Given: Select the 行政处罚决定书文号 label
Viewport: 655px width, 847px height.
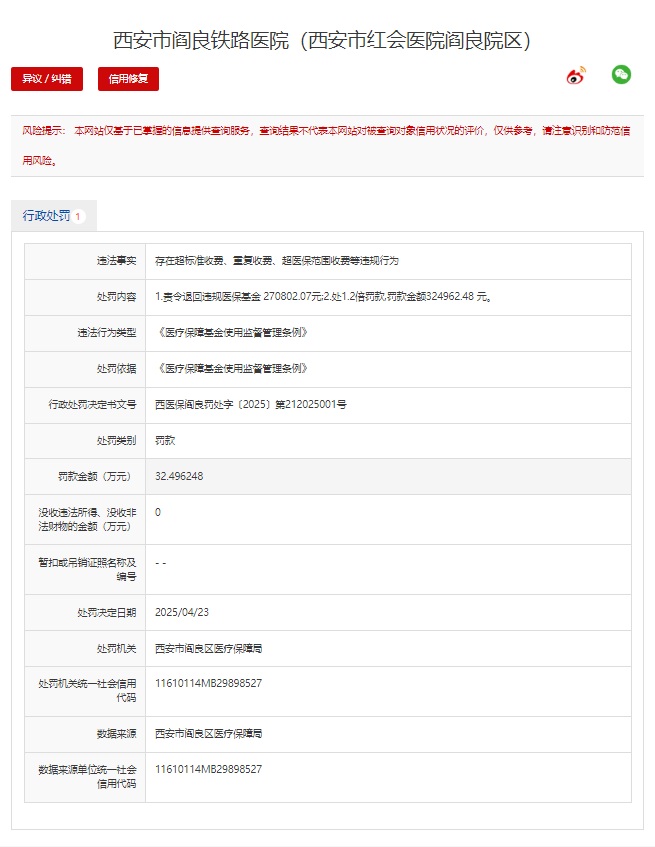Looking at the screenshot, I should tap(92, 405).
